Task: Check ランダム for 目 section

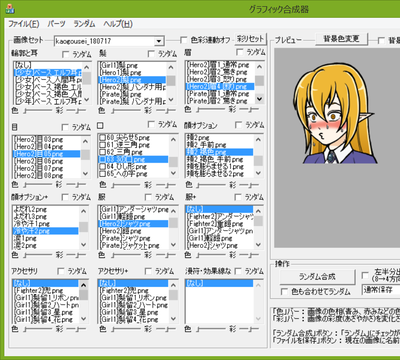Action: (65, 127)
